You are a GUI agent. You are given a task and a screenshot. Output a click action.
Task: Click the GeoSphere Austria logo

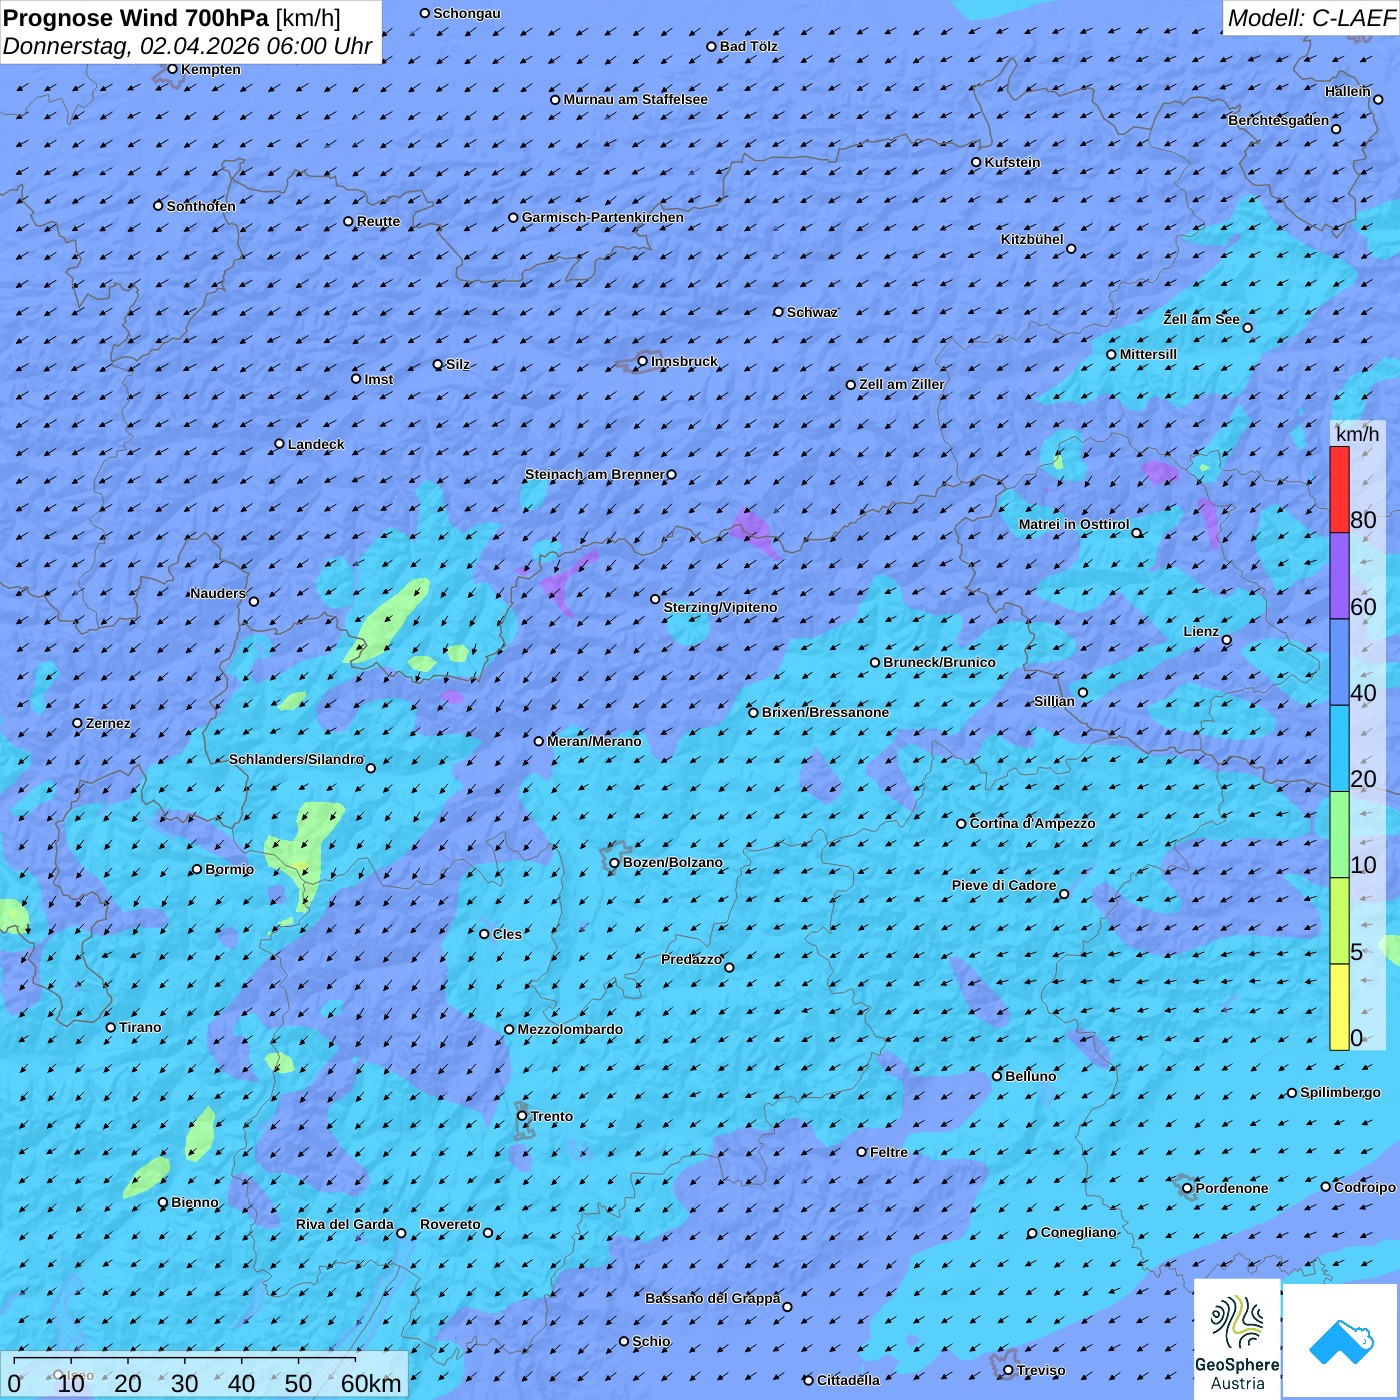[1237, 1338]
